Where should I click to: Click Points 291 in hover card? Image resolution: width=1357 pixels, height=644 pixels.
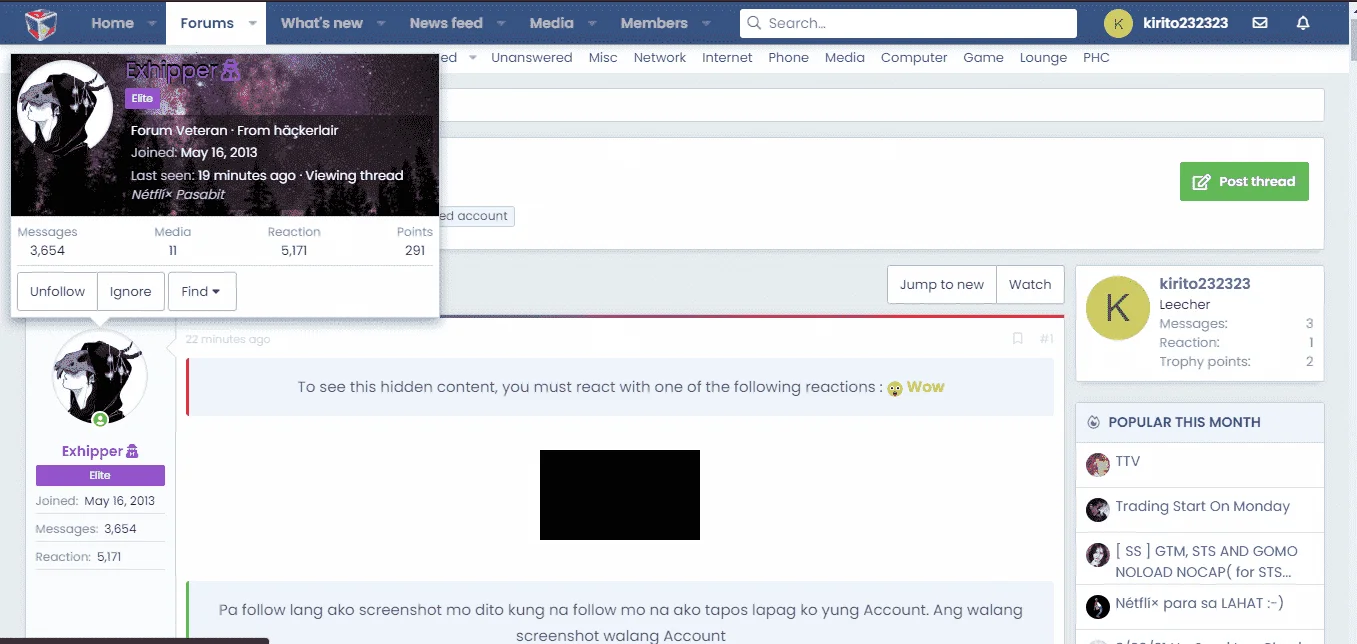(x=415, y=241)
